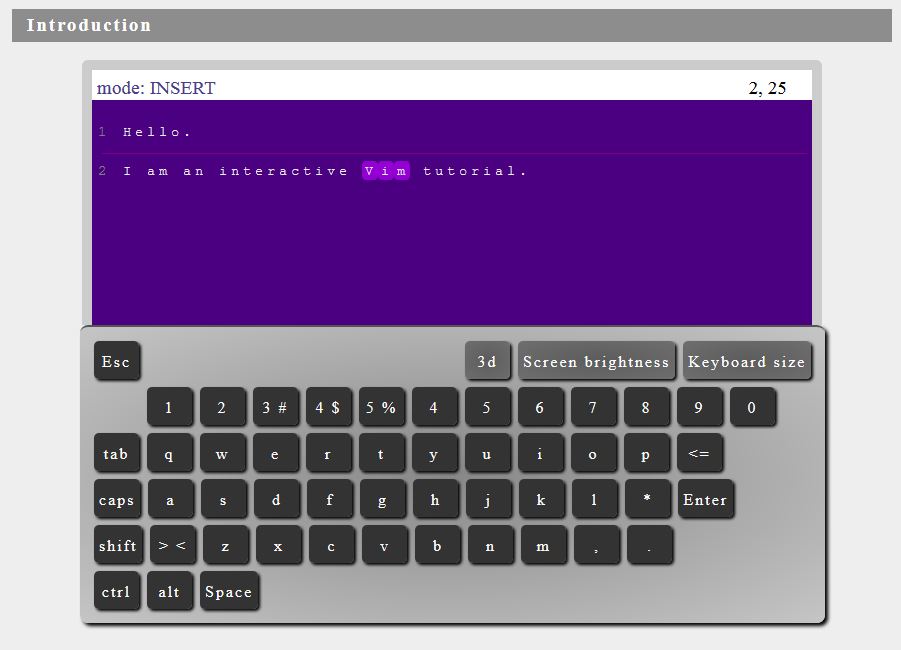
Task: Tap the 7 key
Action: pyautogui.click(x=594, y=407)
